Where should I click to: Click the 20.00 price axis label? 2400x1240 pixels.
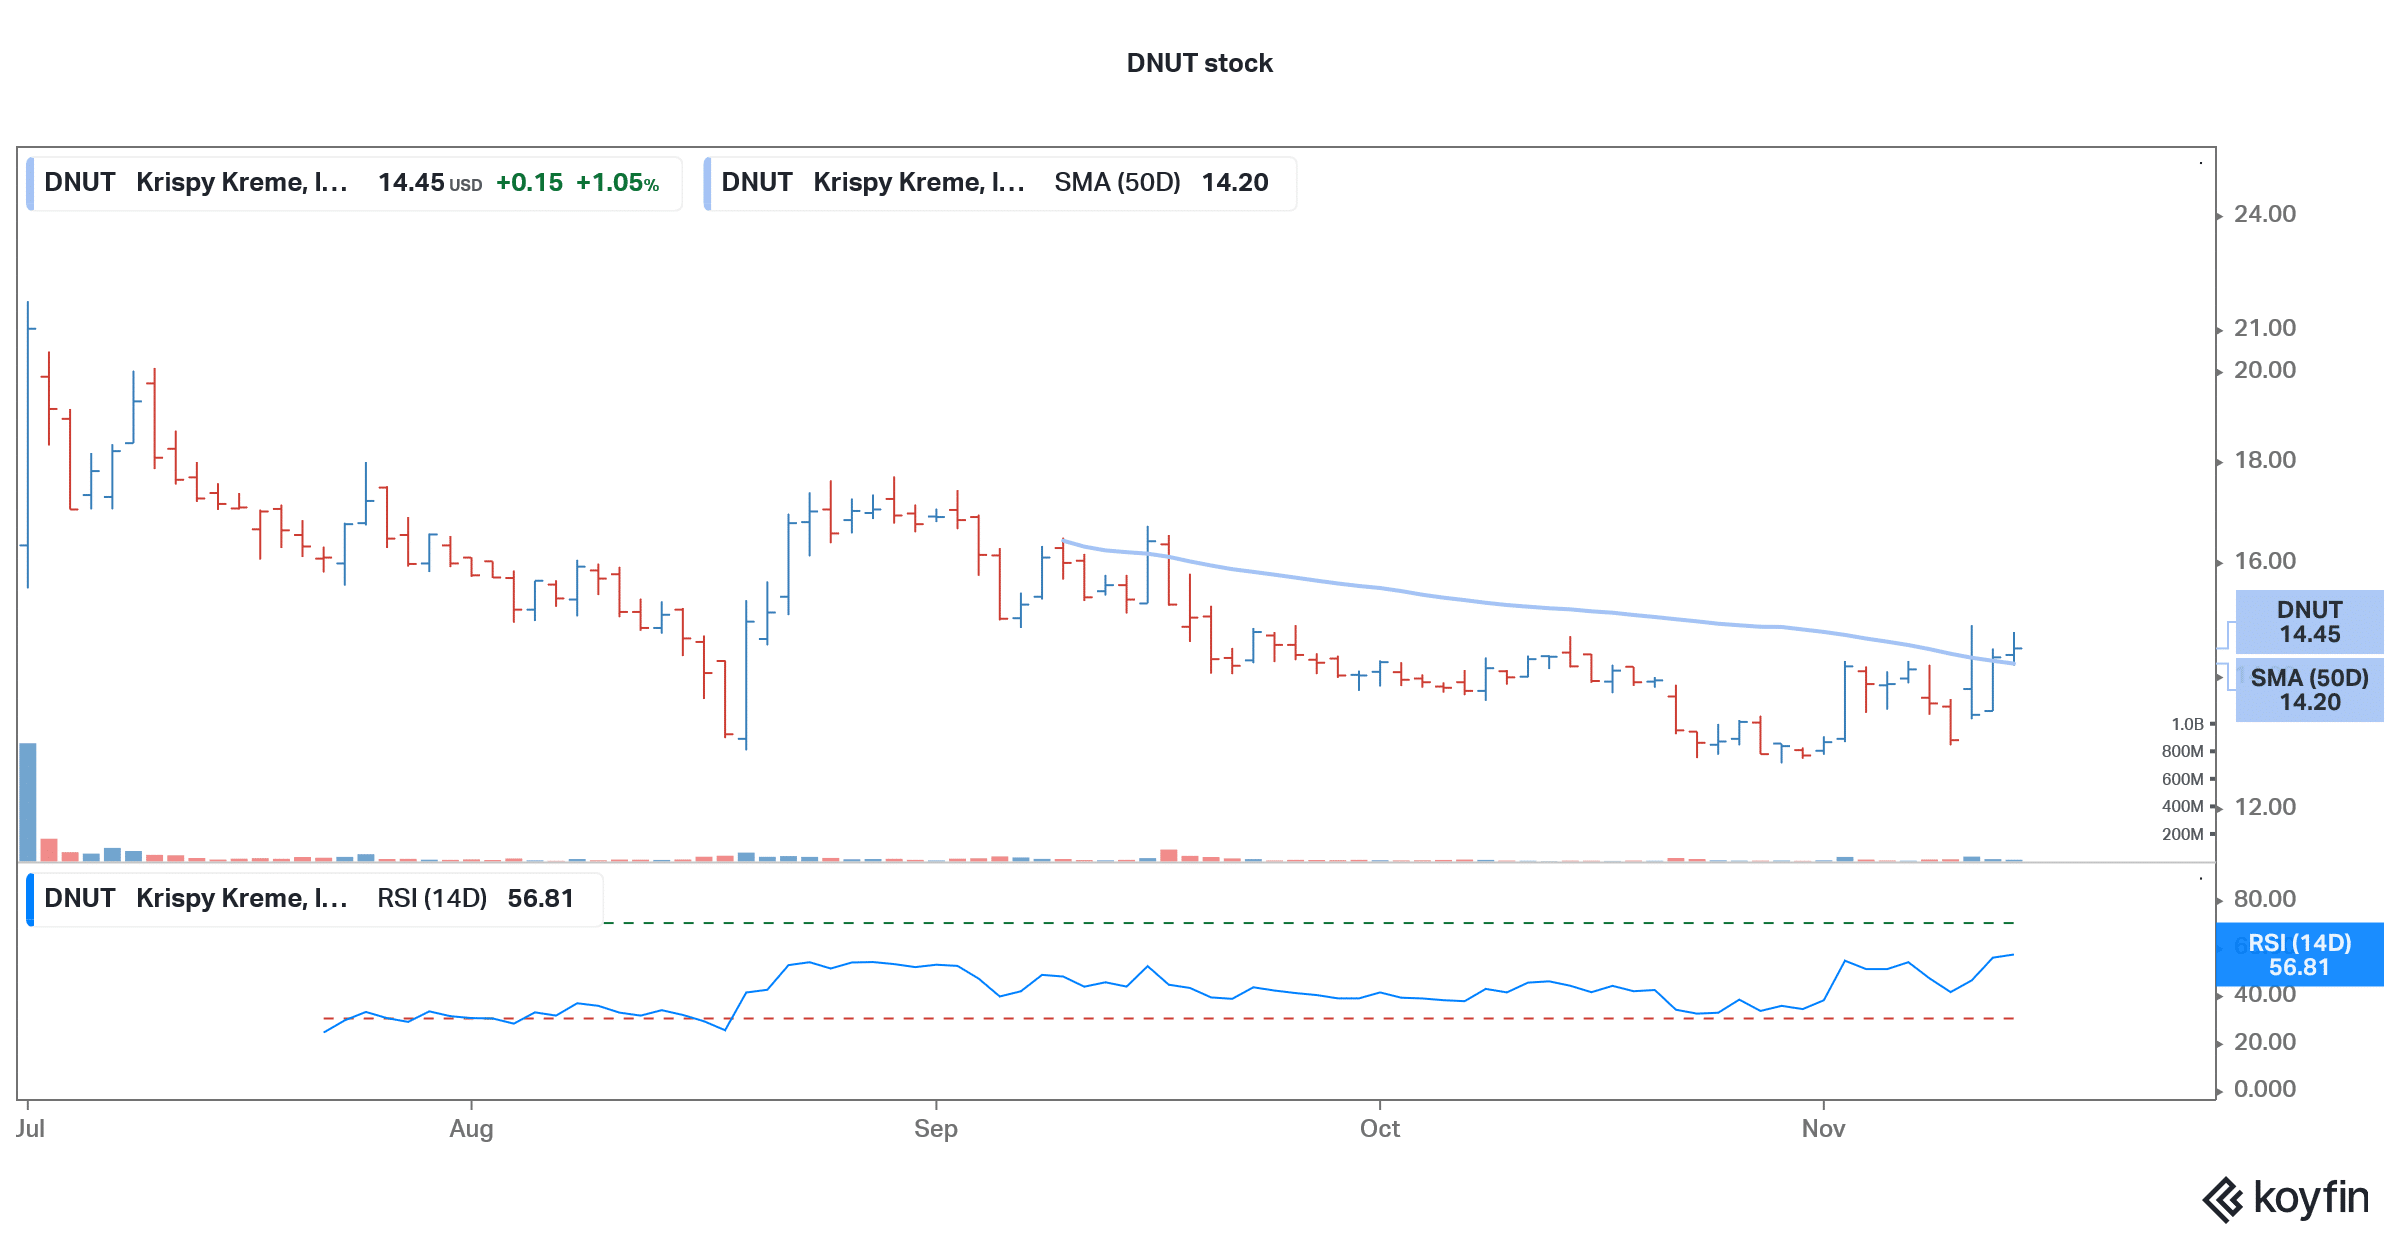tap(2265, 370)
